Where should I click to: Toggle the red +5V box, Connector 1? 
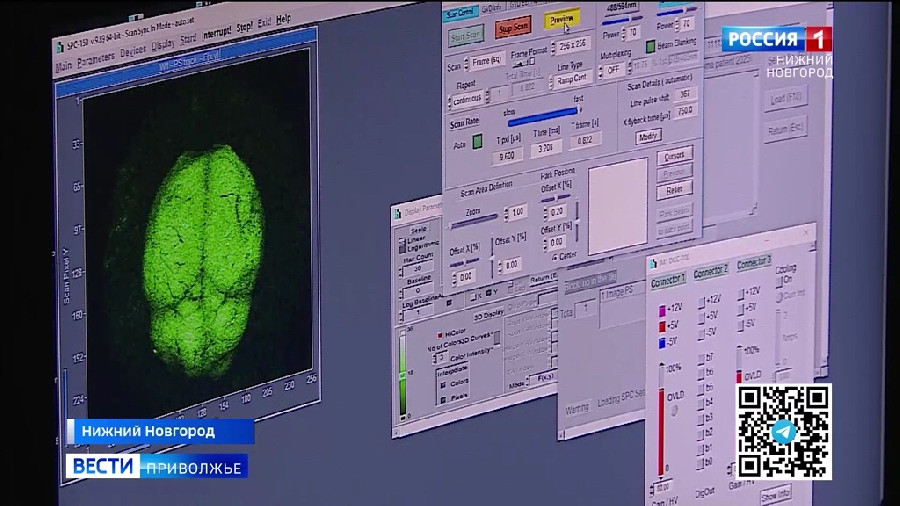[x=661, y=325]
